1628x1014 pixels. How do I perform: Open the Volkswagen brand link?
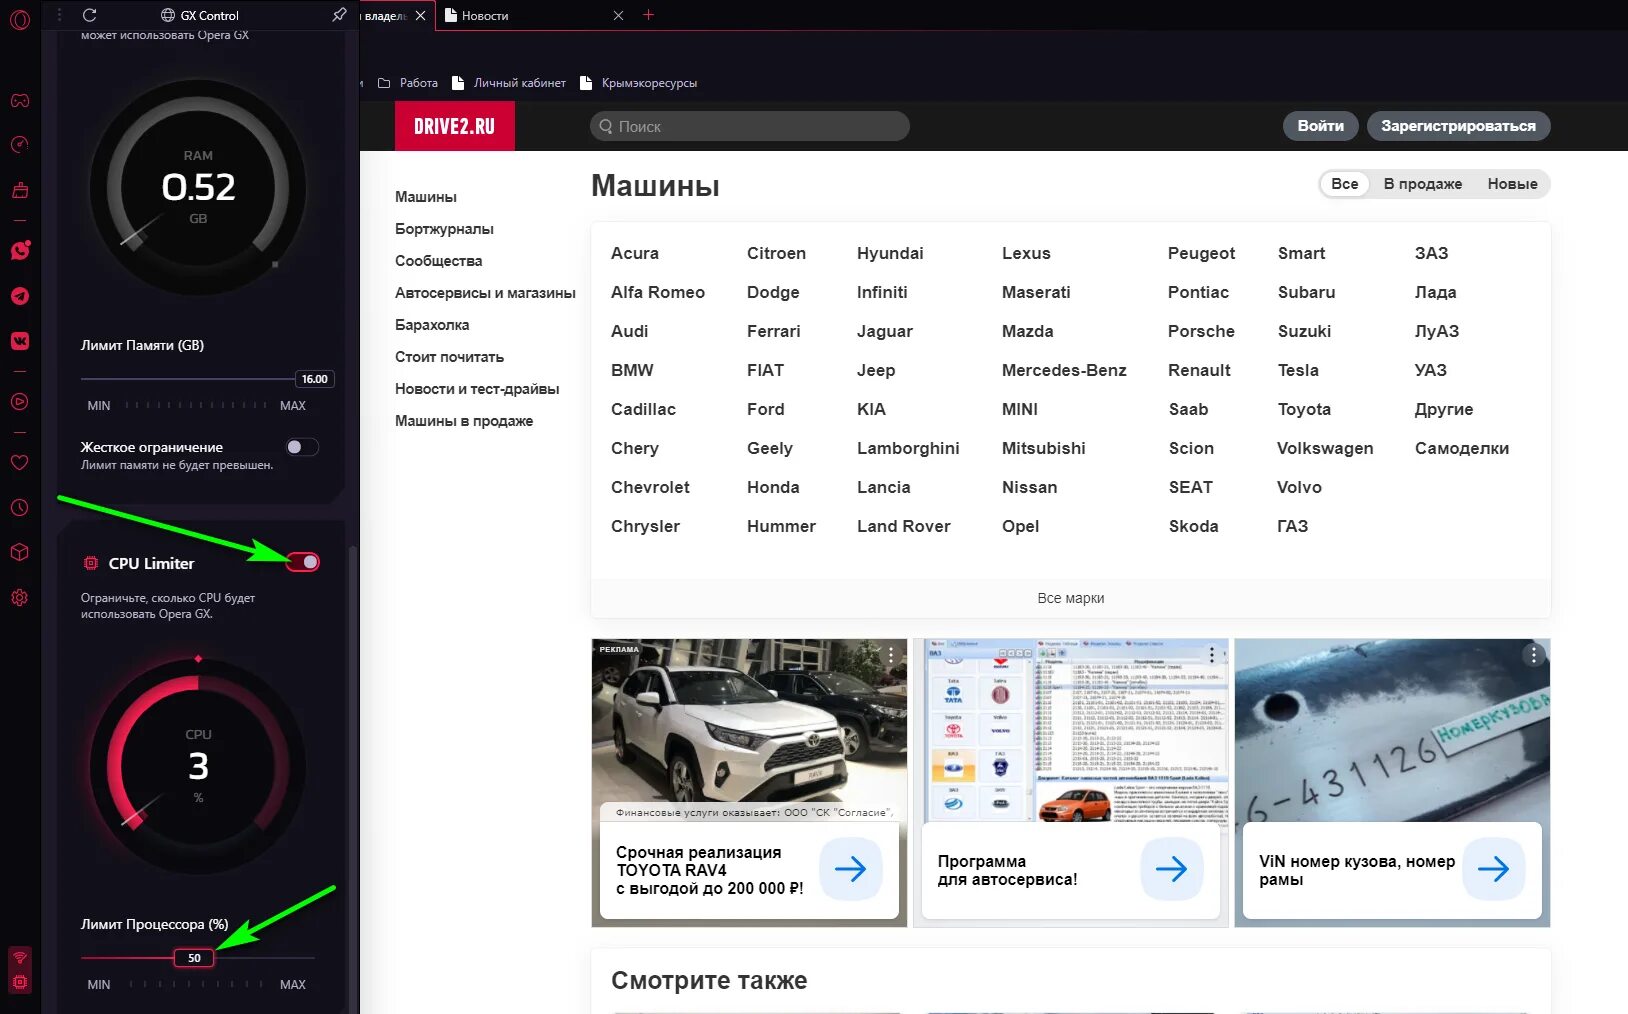pyautogui.click(x=1325, y=448)
